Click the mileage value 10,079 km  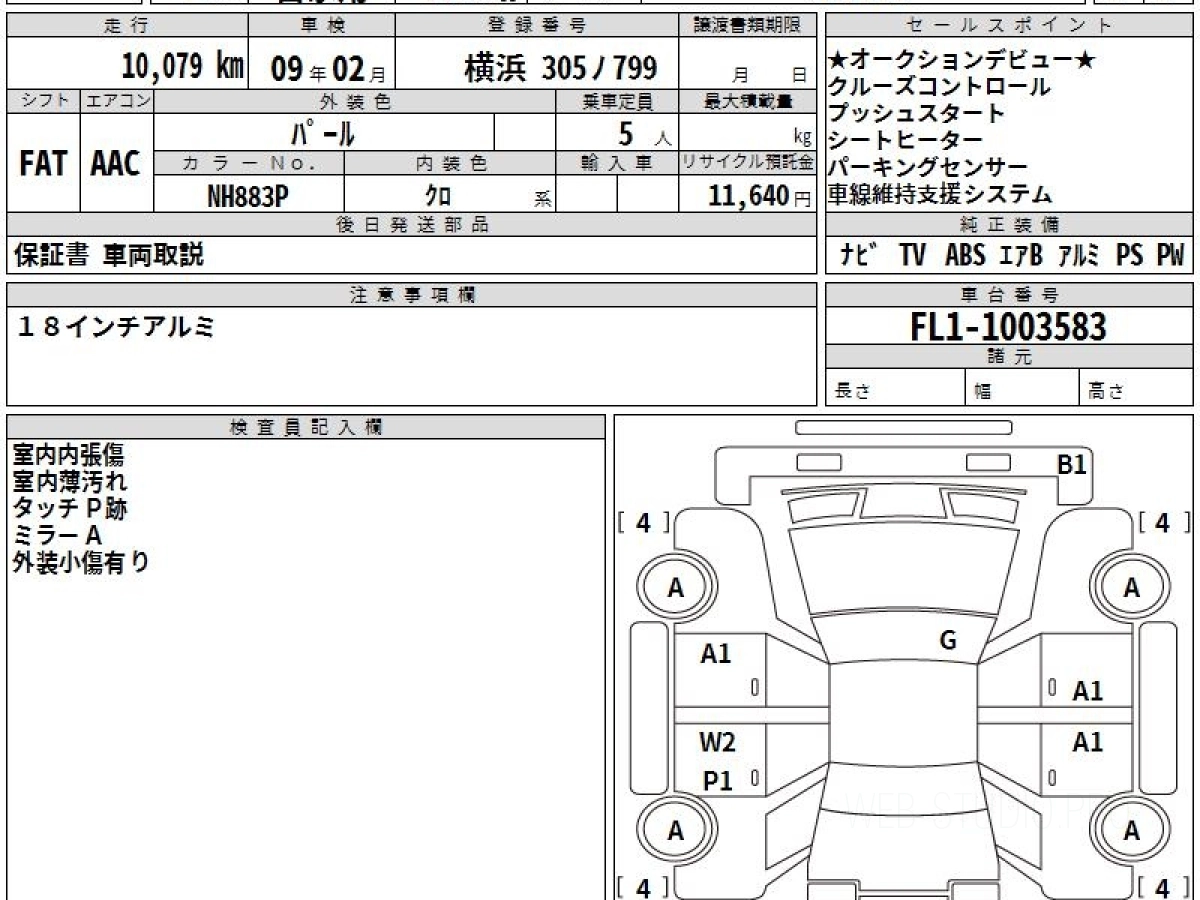[183, 67]
